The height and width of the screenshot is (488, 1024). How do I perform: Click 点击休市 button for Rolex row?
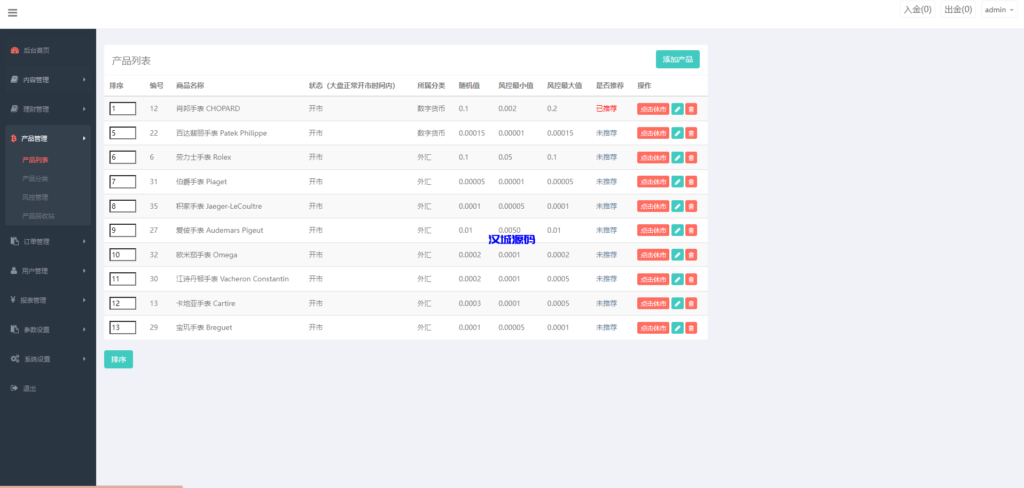point(653,157)
